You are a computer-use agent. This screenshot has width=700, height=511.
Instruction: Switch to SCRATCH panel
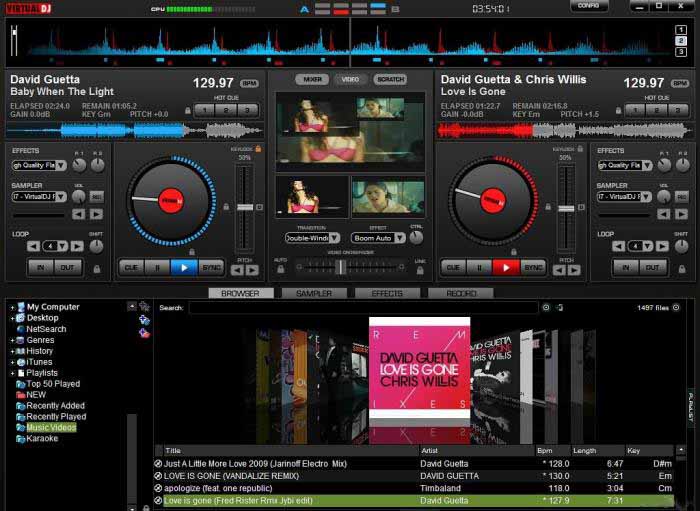[x=391, y=79]
